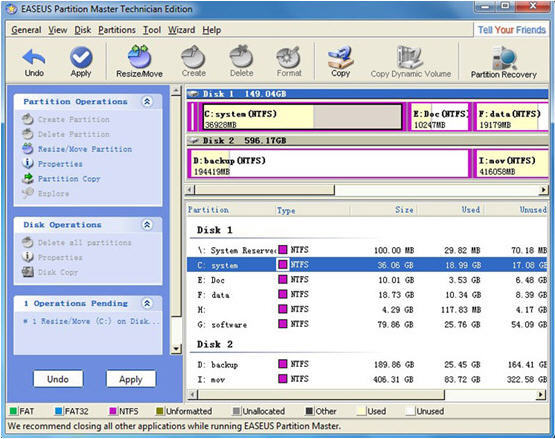Screen dimensions: 555x439
Task: Select E: Doc block in disk map
Action: point(440,117)
